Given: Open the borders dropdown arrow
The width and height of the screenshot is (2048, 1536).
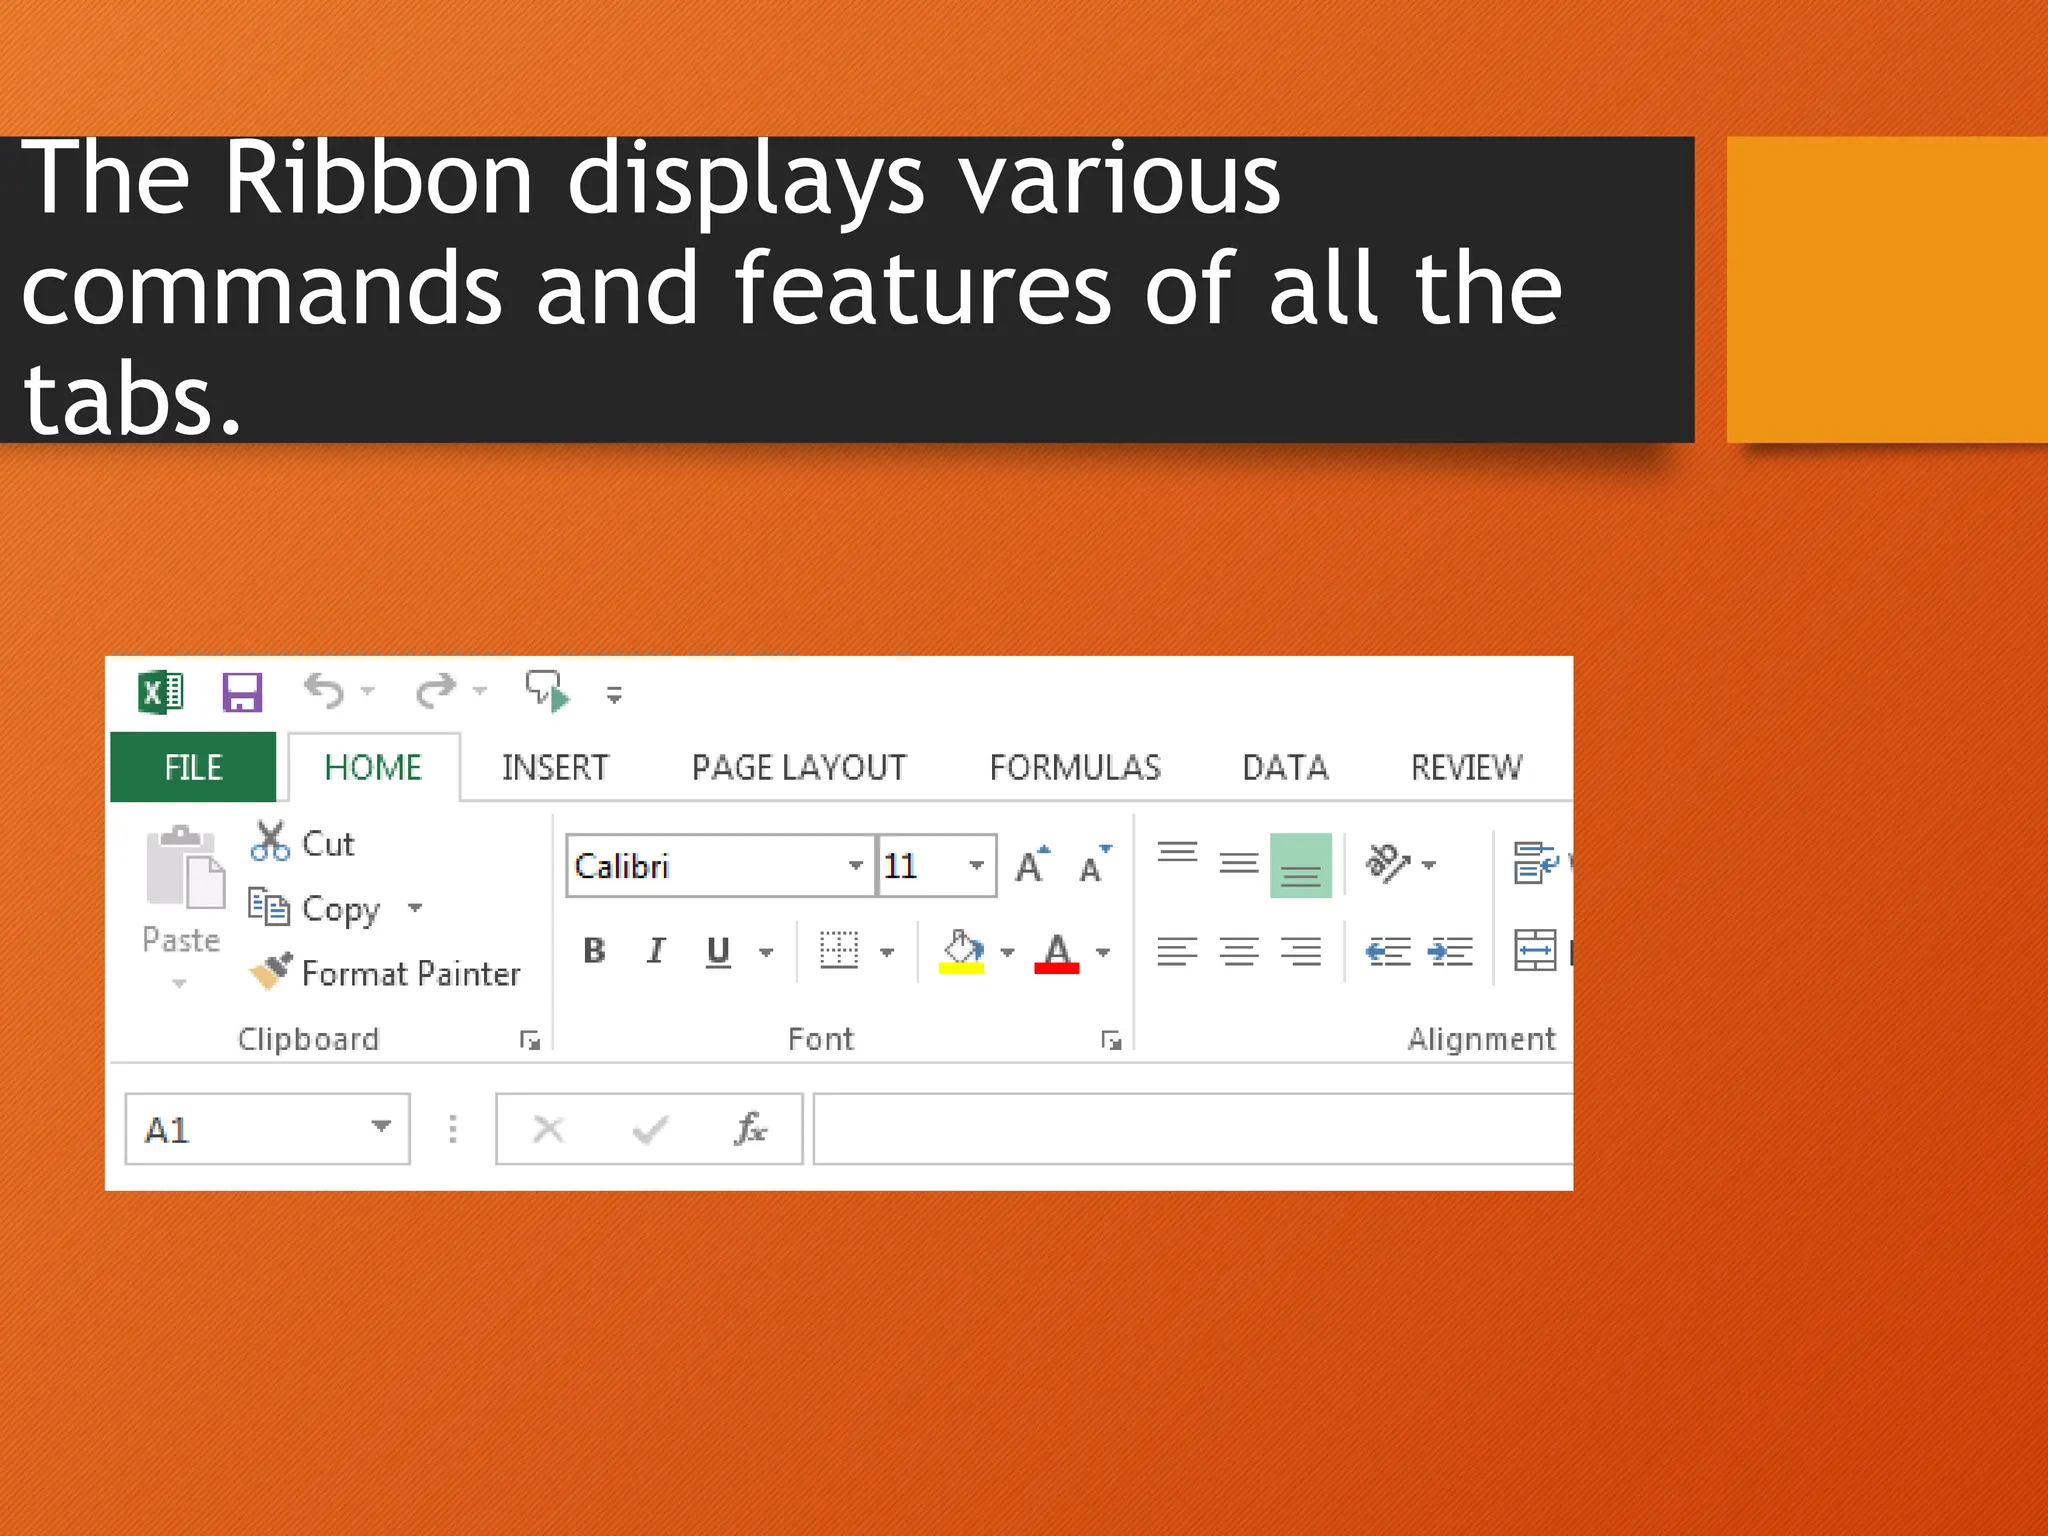Looking at the screenshot, I should click(x=887, y=952).
